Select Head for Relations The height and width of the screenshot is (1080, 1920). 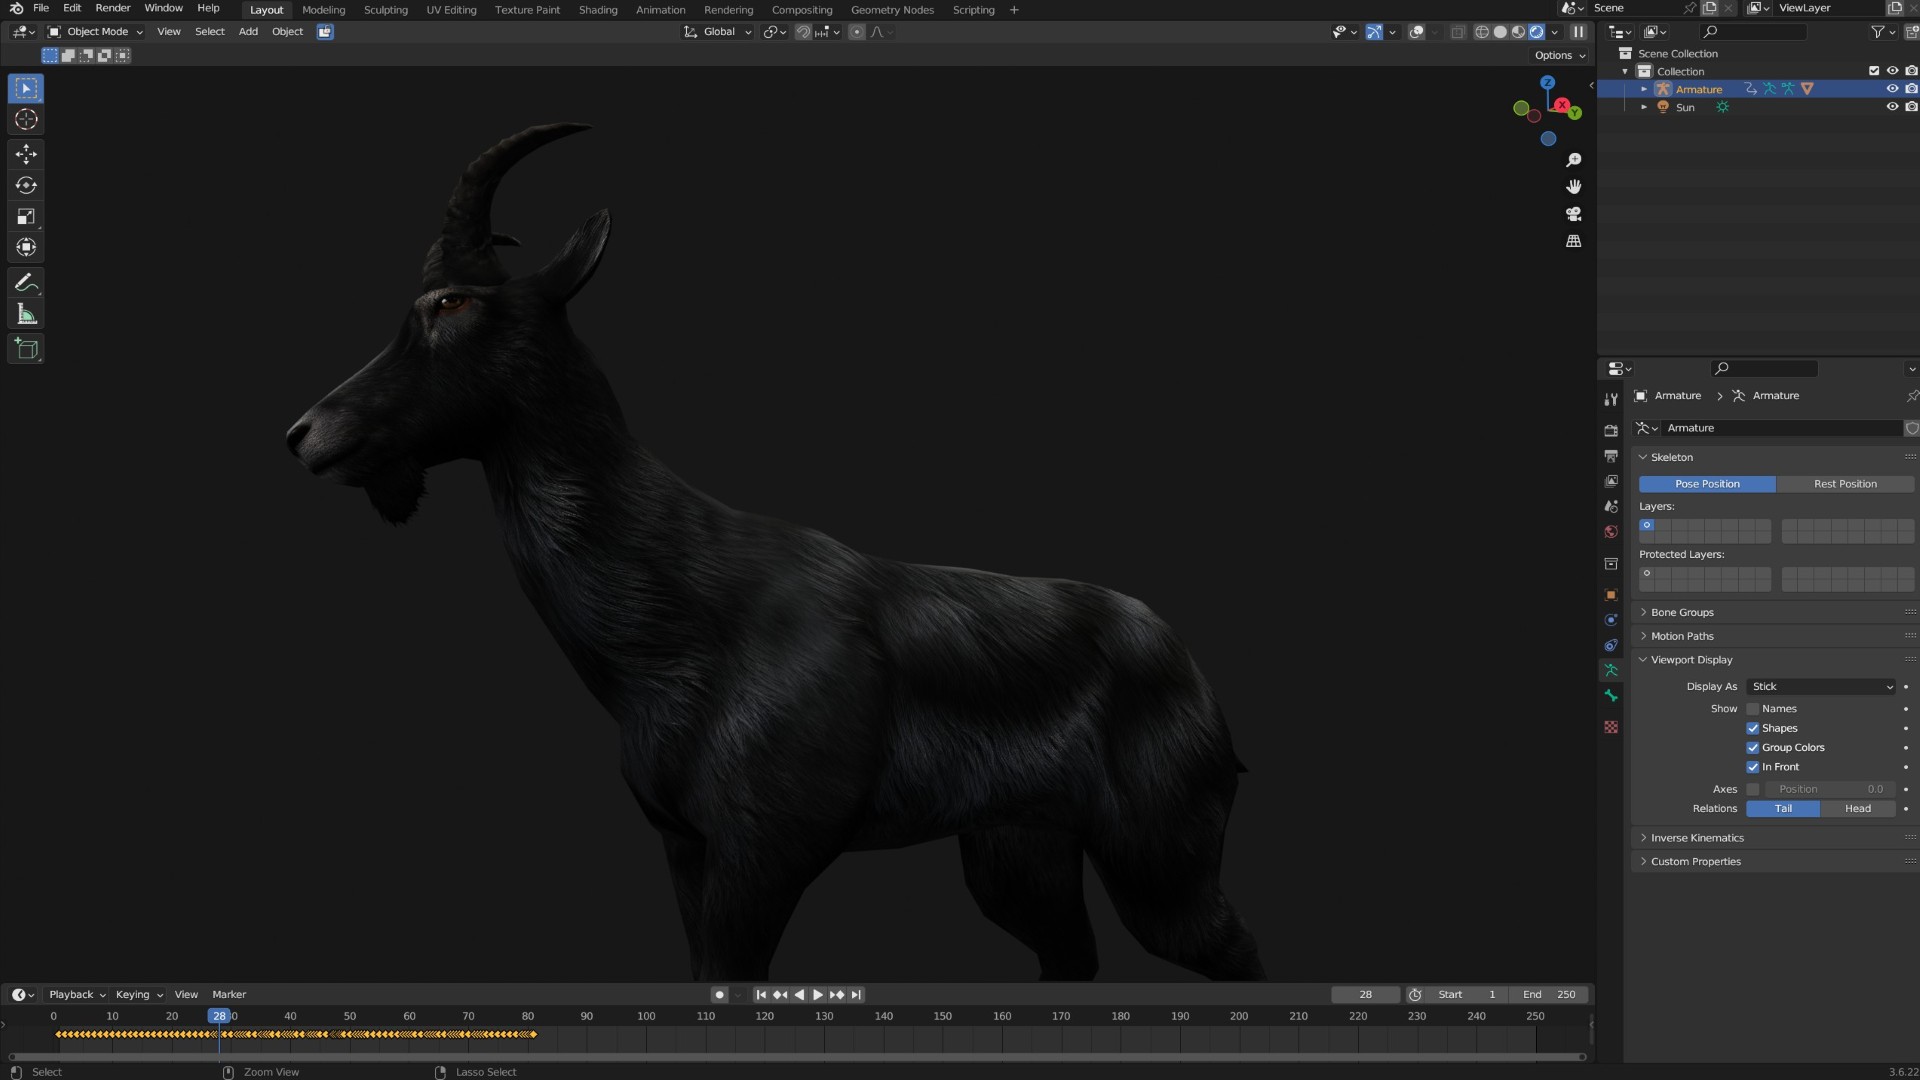pos(1858,809)
